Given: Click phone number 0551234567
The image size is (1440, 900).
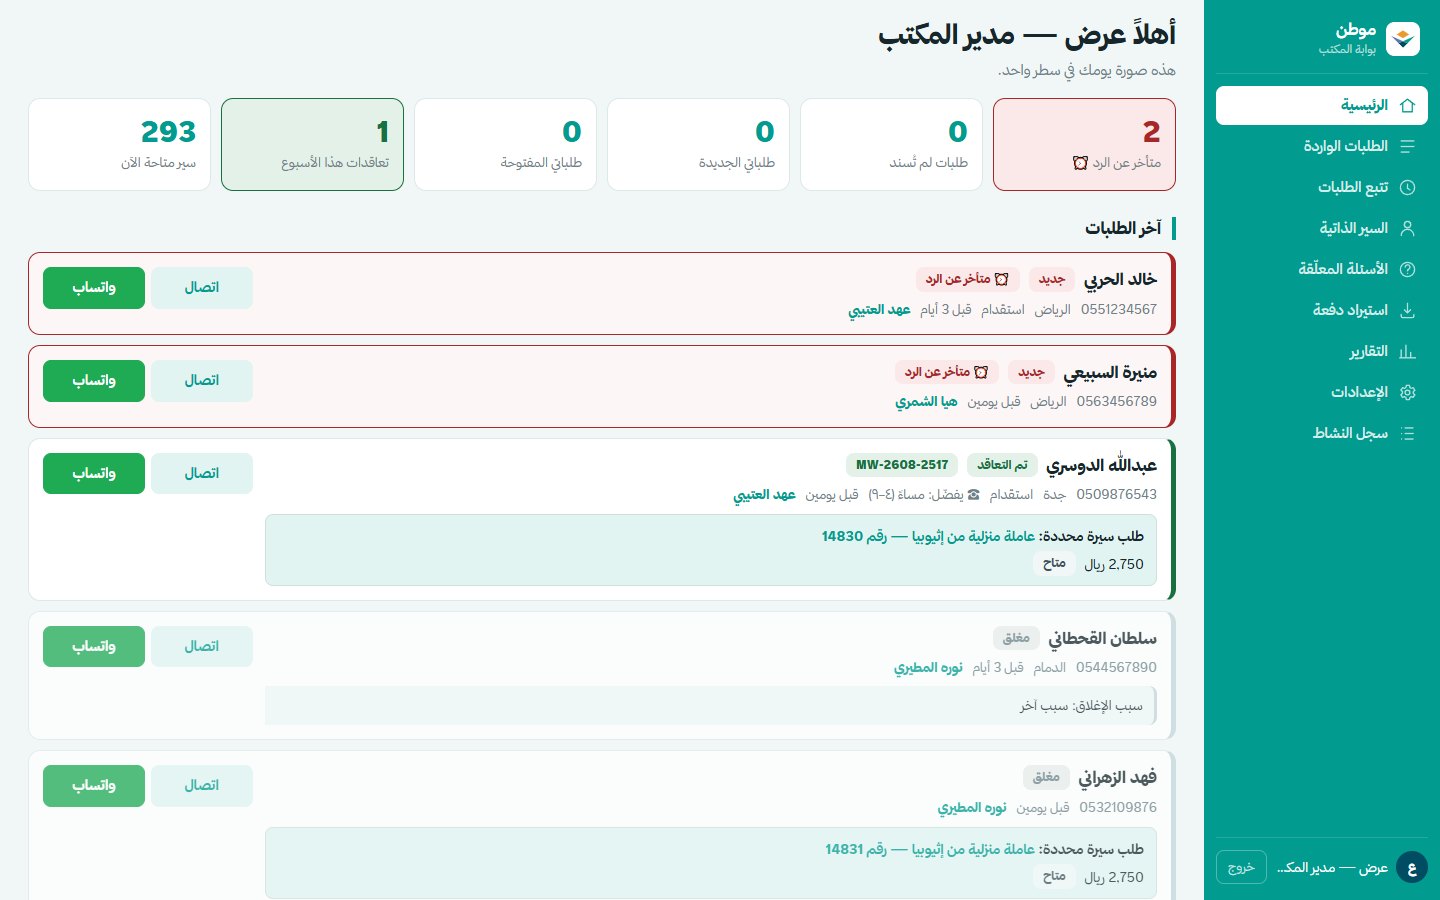Looking at the screenshot, I should [x=1119, y=310].
